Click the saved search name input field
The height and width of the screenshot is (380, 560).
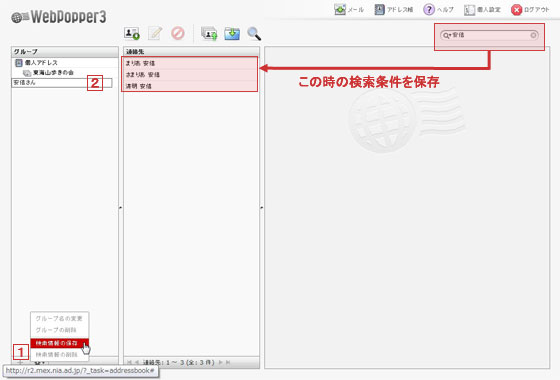point(62,82)
